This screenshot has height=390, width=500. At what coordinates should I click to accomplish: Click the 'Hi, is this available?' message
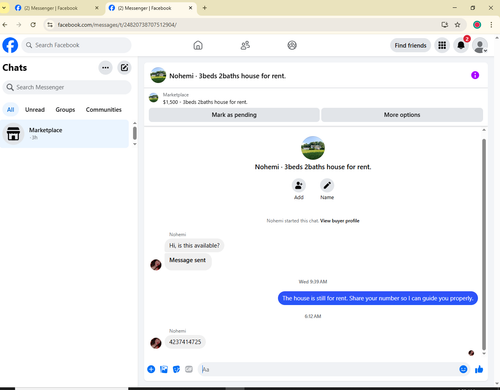click(194, 246)
